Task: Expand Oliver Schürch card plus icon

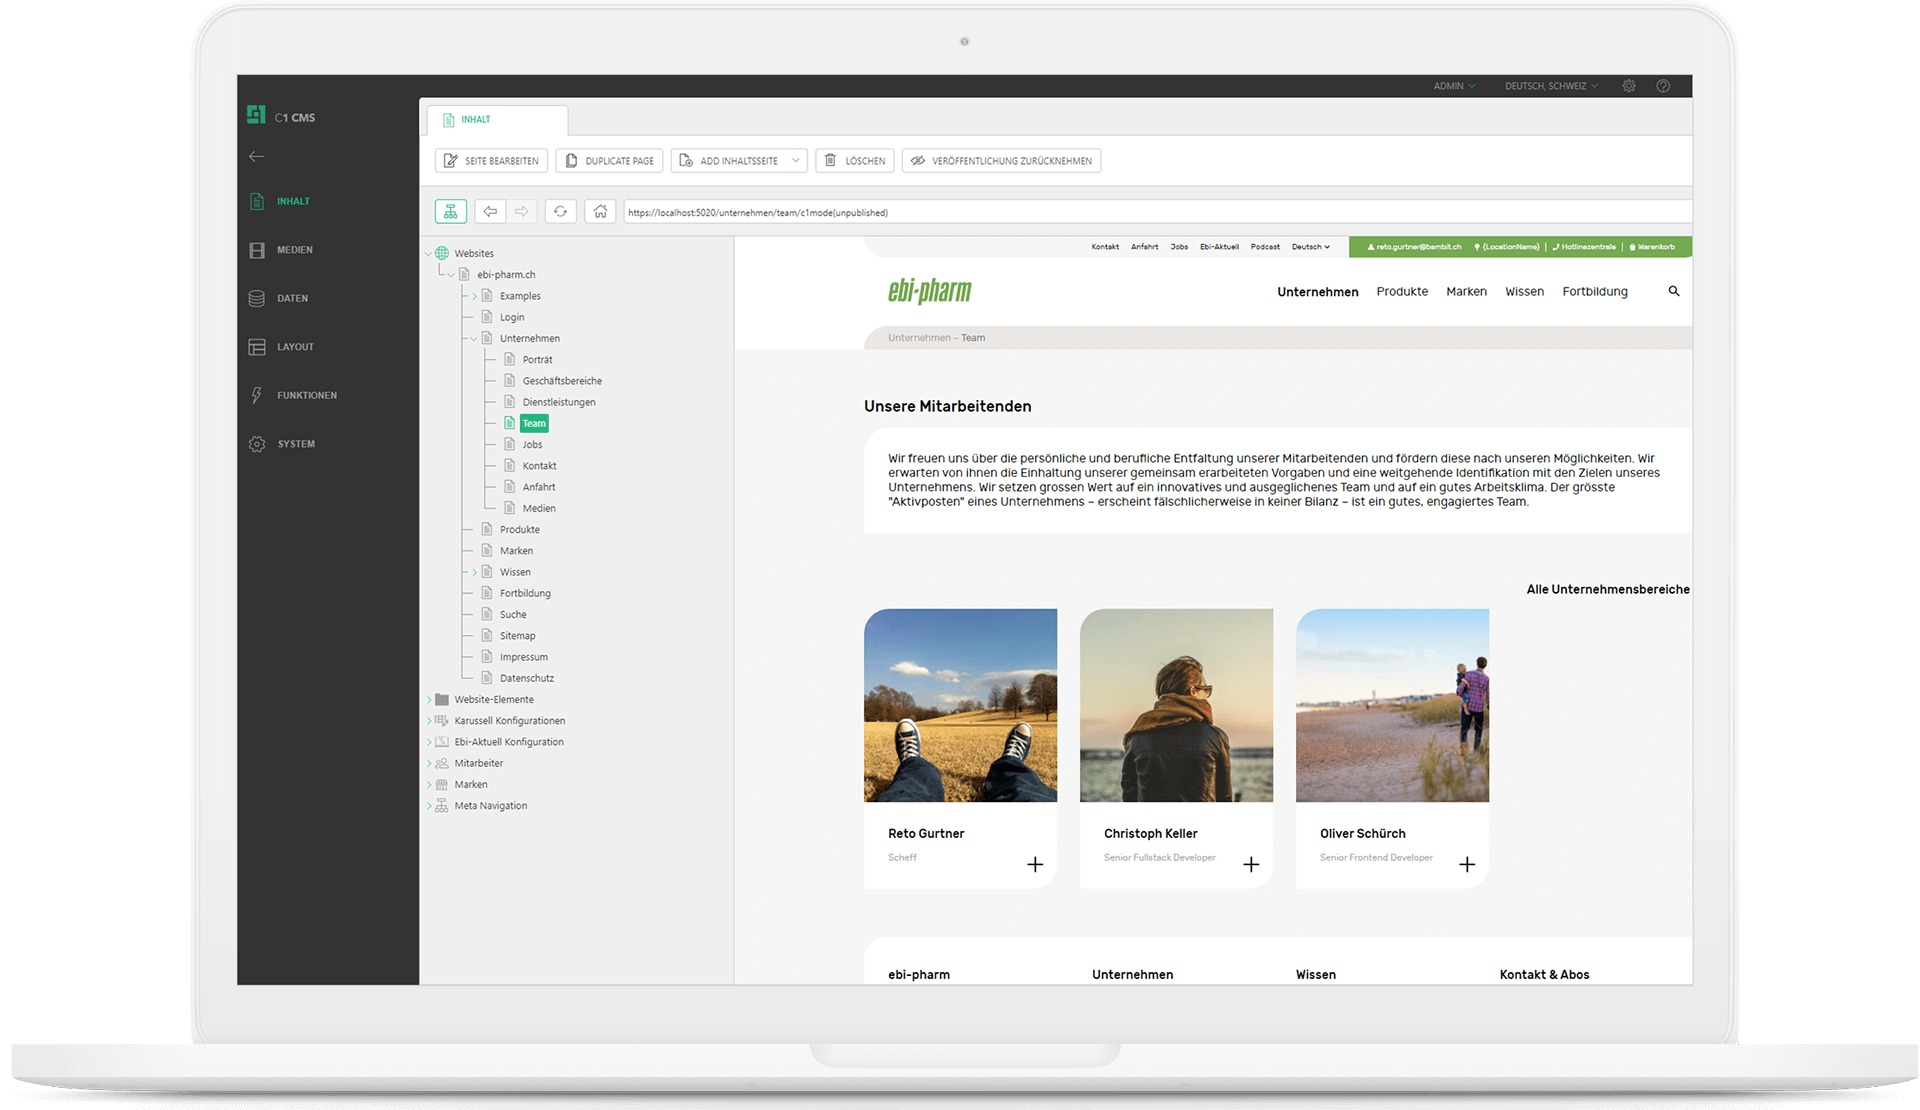Action: click(1467, 864)
